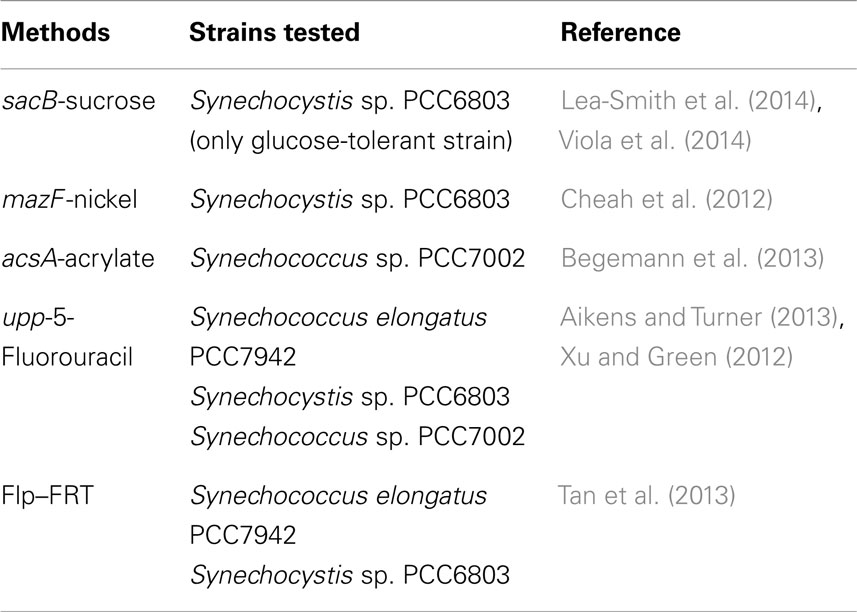Open the Lea-Smith et al. (2014) reference
This screenshot has height=612, width=857.
pyautogui.click(x=689, y=101)
